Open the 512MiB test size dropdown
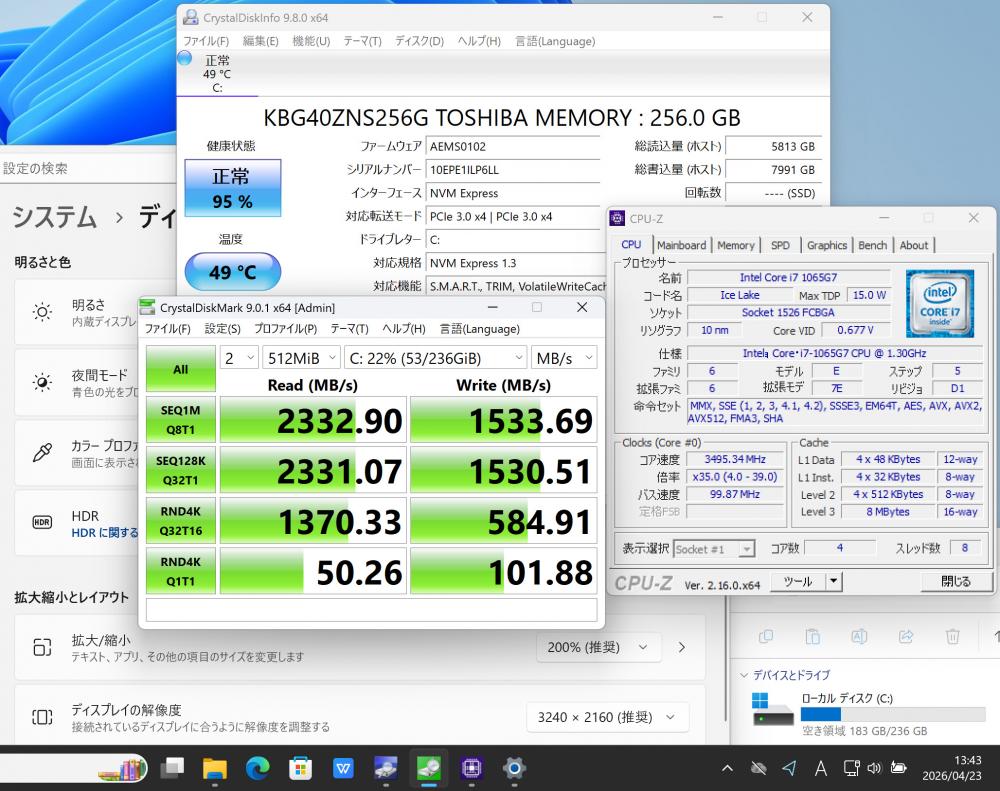The width and height of the screenshot is (1000, 791). pos(301,357)
